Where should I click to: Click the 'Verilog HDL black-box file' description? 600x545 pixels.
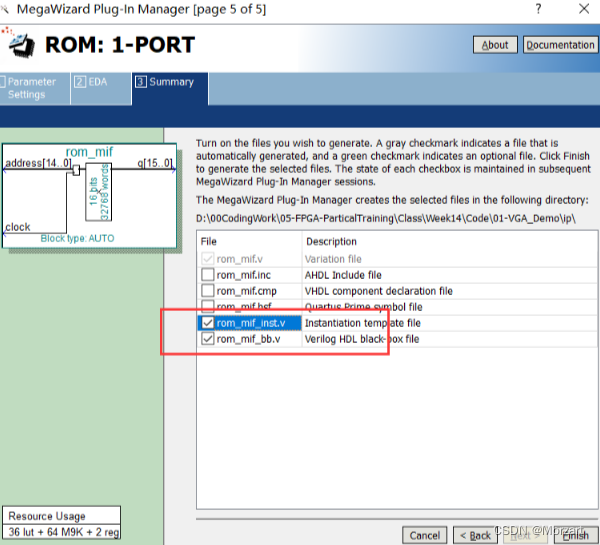point(362,339)
